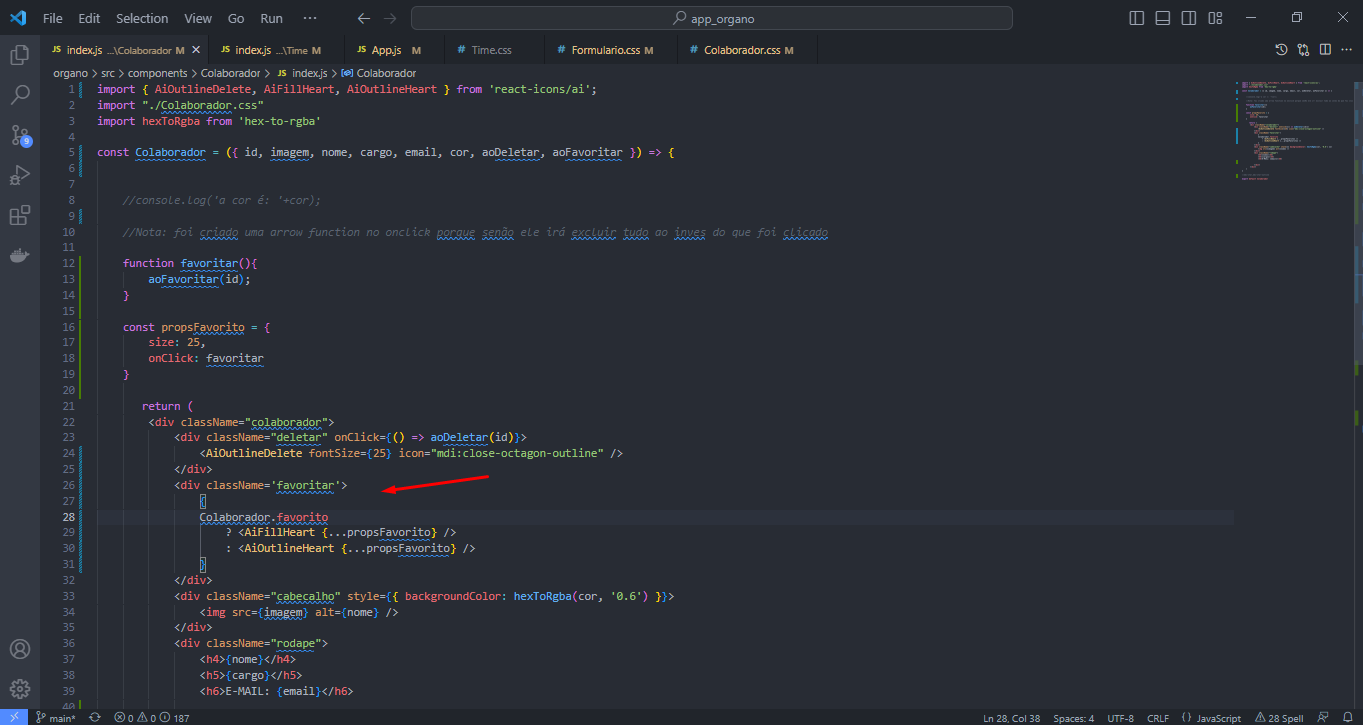Expand the 'index.js' breadcrumb
Screen dimensions: 1363x725
click(x=301, y=73)
